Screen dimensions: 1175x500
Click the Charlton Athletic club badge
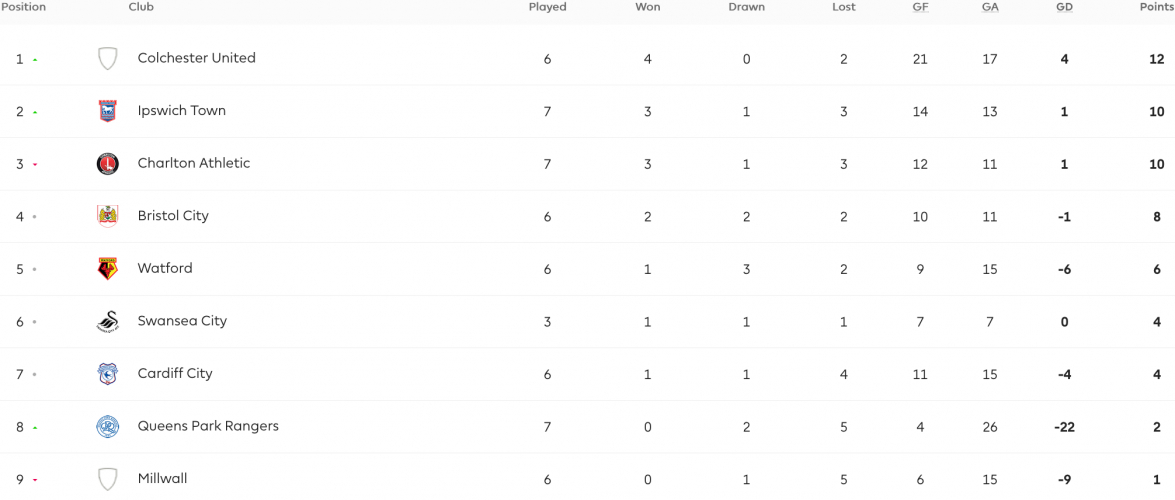point(108,163)
